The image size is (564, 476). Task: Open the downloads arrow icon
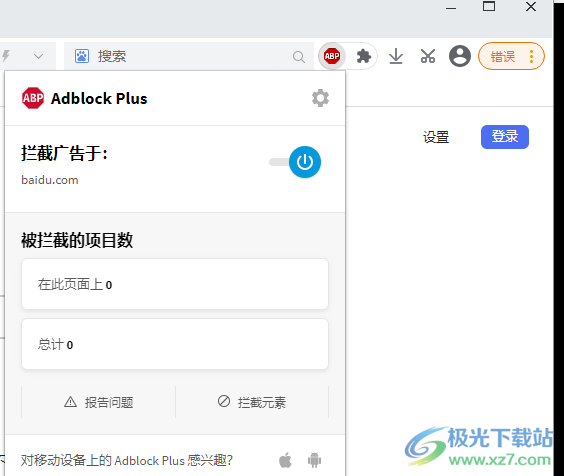(x=396, y=56)
